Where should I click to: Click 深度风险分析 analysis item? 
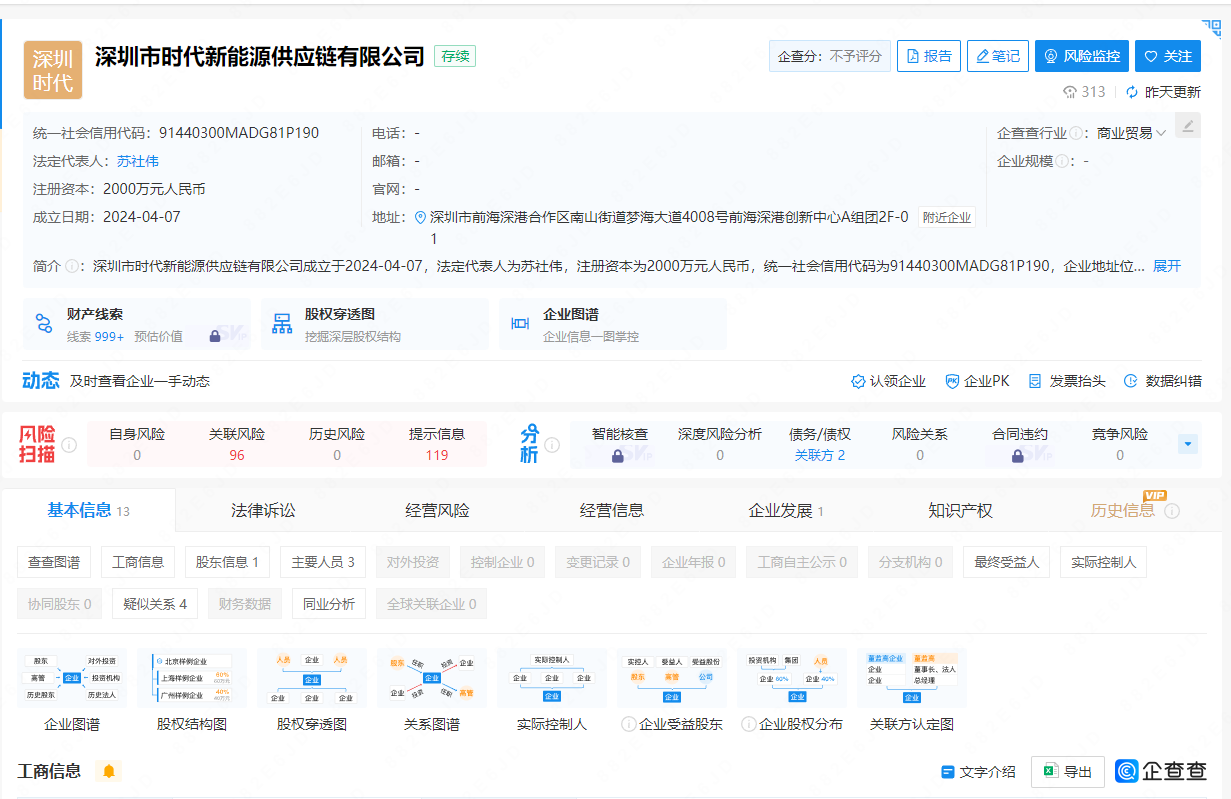pyautogui.click(x=720, y=444)
